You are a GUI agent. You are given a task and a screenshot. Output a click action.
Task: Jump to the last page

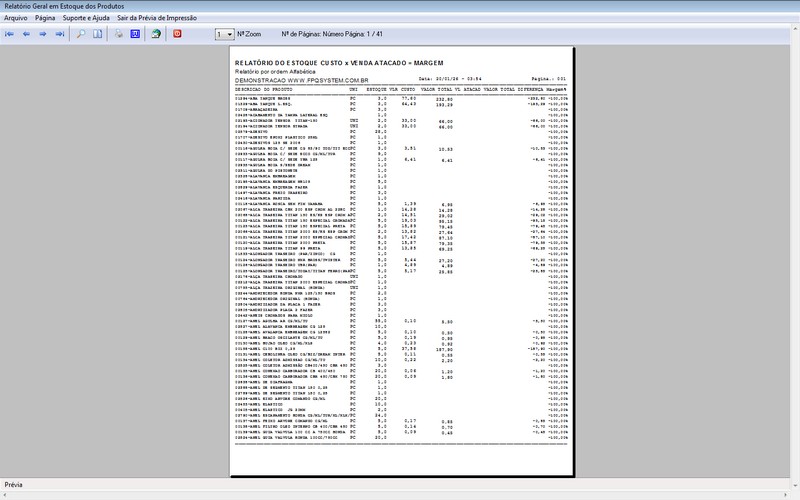pyautogui.click(x=61, y=34)
